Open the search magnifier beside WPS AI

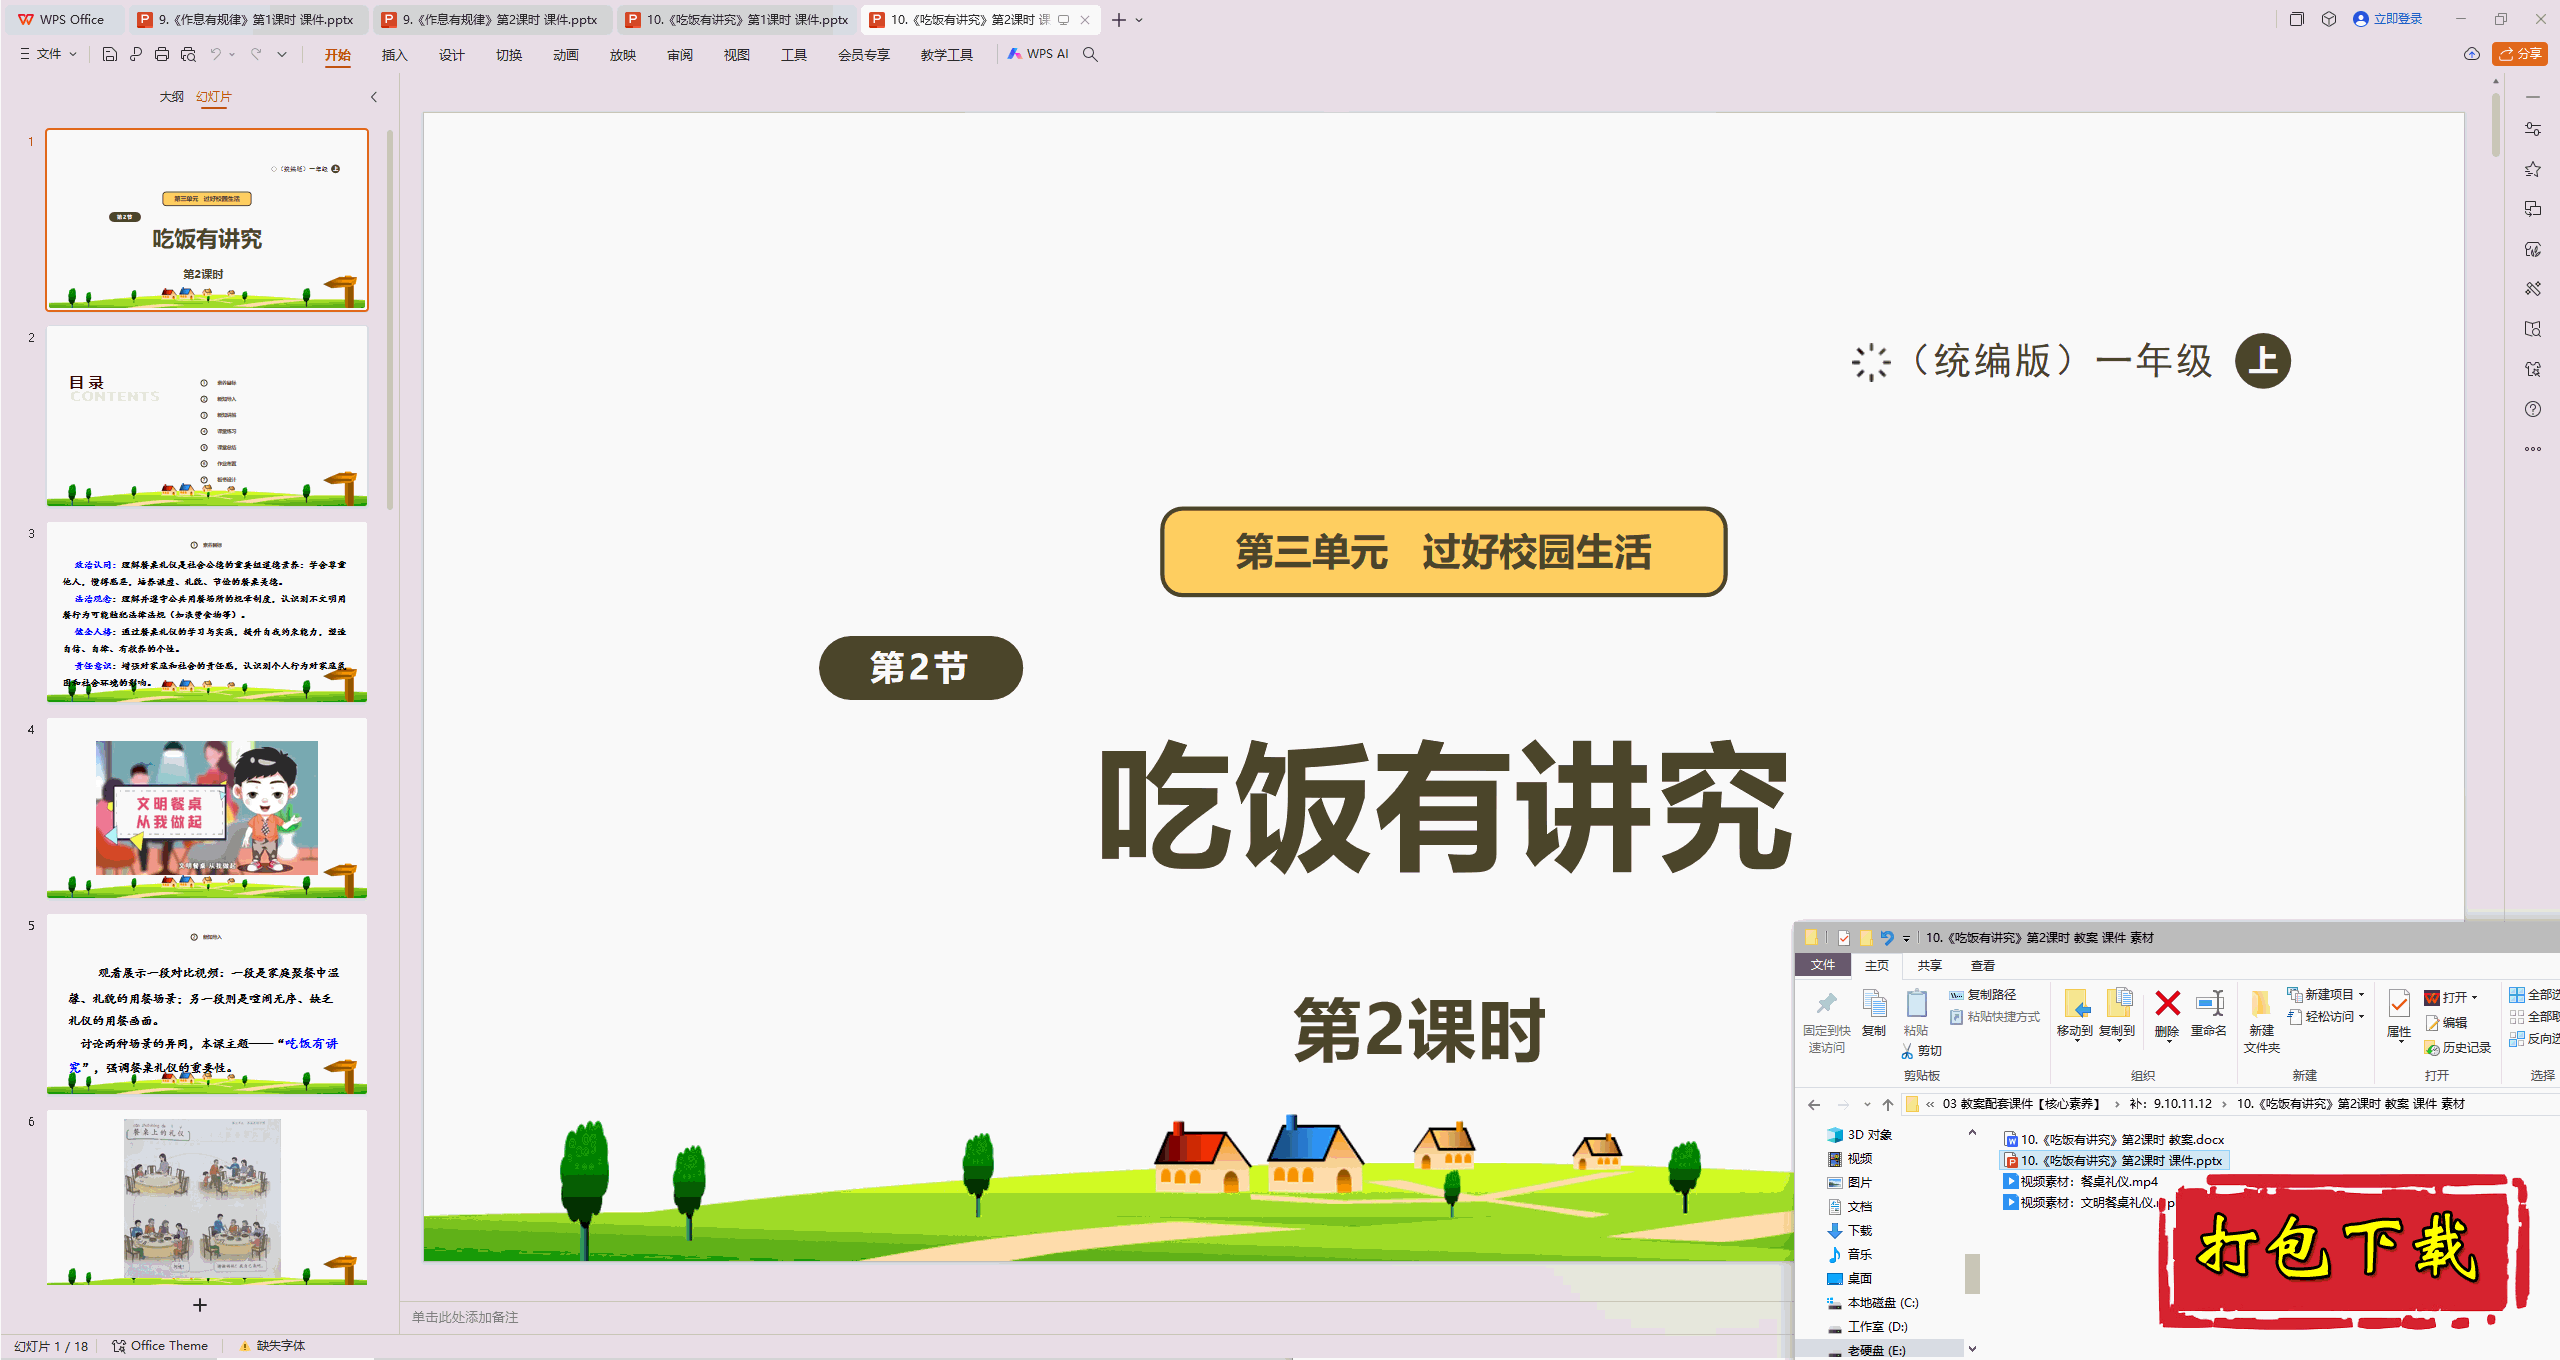point(1090,54)
